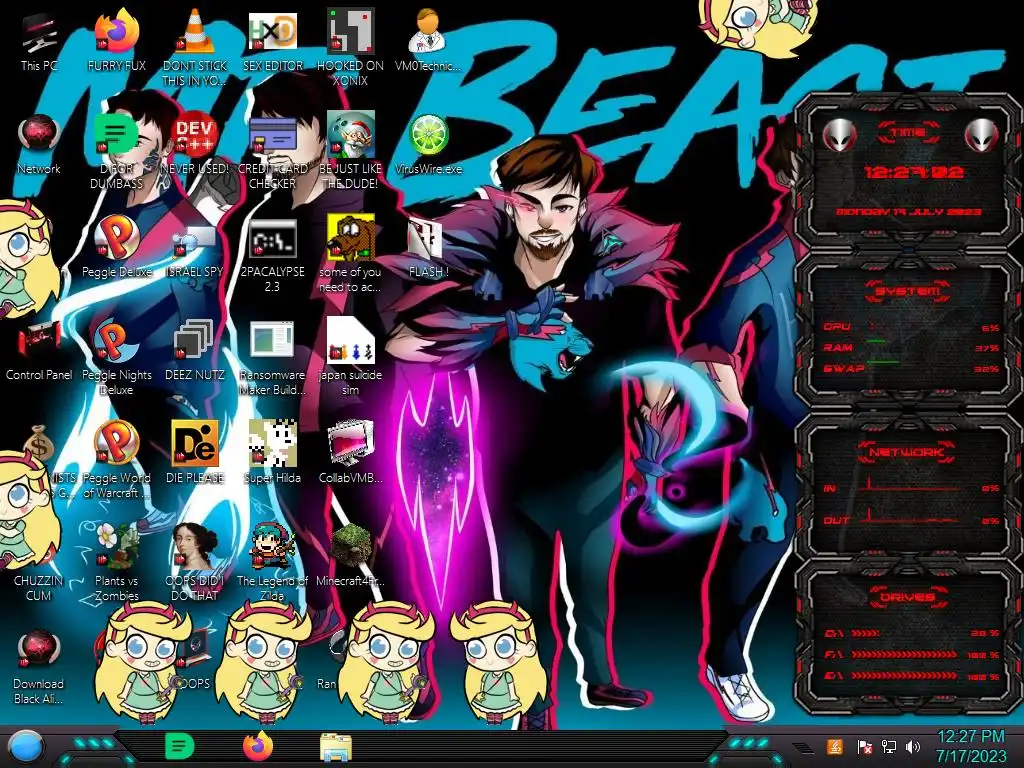Click the SYSTEM widget header
The image size is (1024, 768).
(x=908, y=291)
